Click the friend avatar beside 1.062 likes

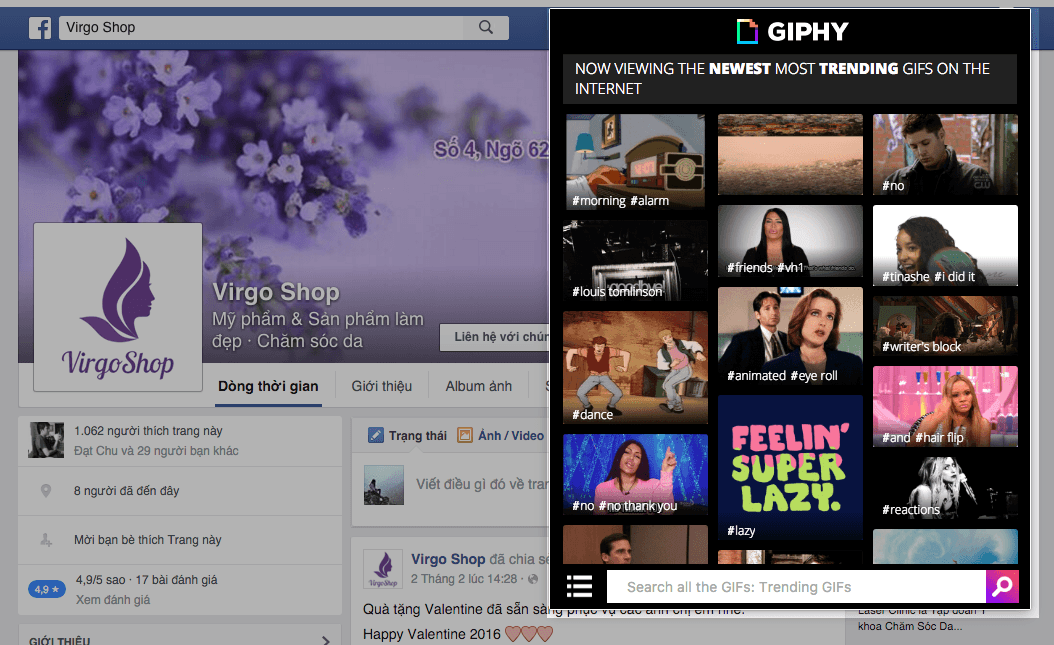click(x=46, y=440)
